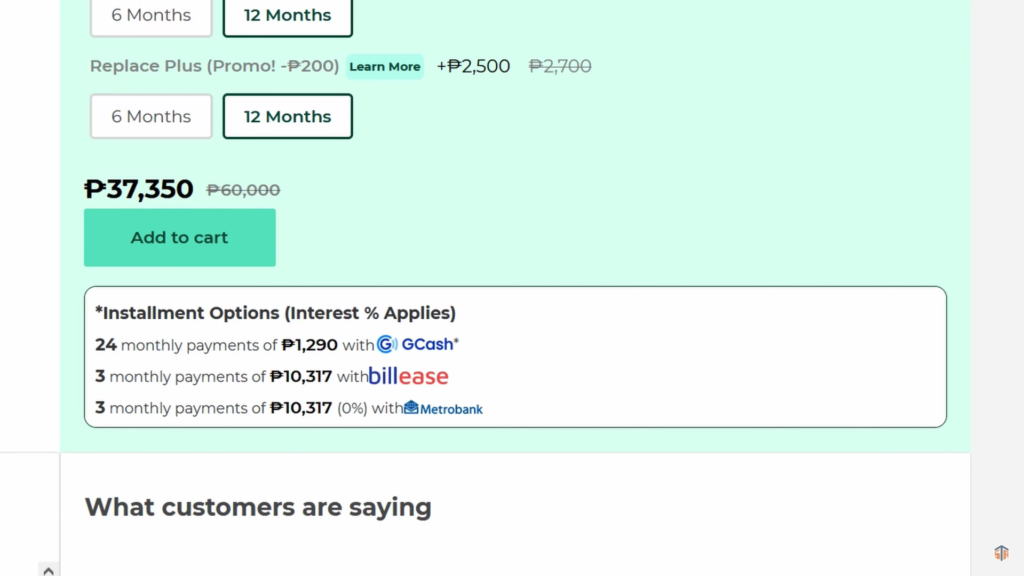Click the ₱1,290 GCash monthly payment amount

(x=310, y=345)
